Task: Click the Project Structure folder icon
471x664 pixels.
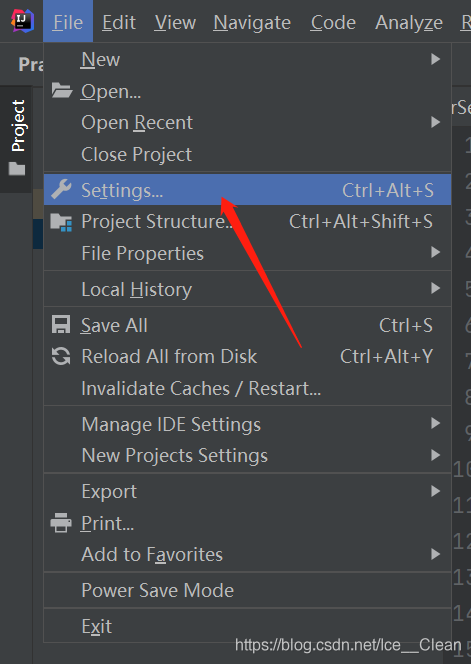Action: coord(61,222)
